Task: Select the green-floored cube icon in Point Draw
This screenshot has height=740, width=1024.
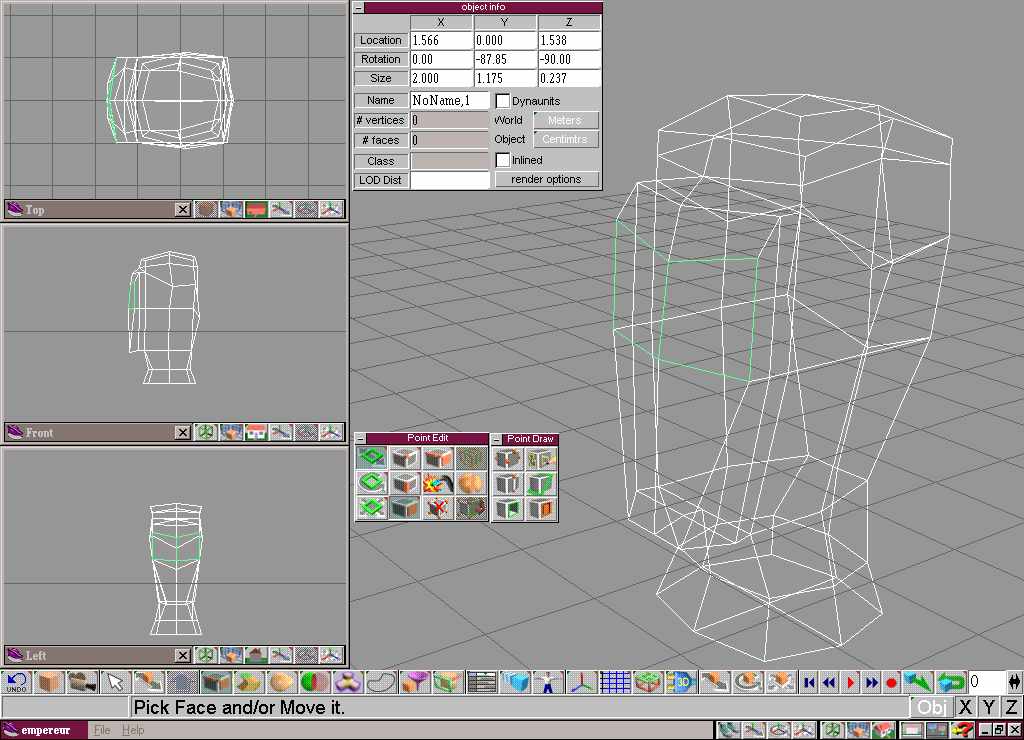Action: click(540, 484)
